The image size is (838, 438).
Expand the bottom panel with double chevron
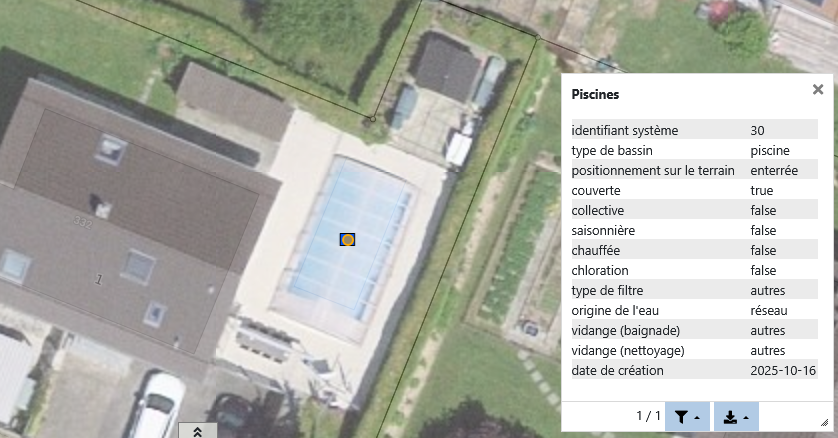197,431
